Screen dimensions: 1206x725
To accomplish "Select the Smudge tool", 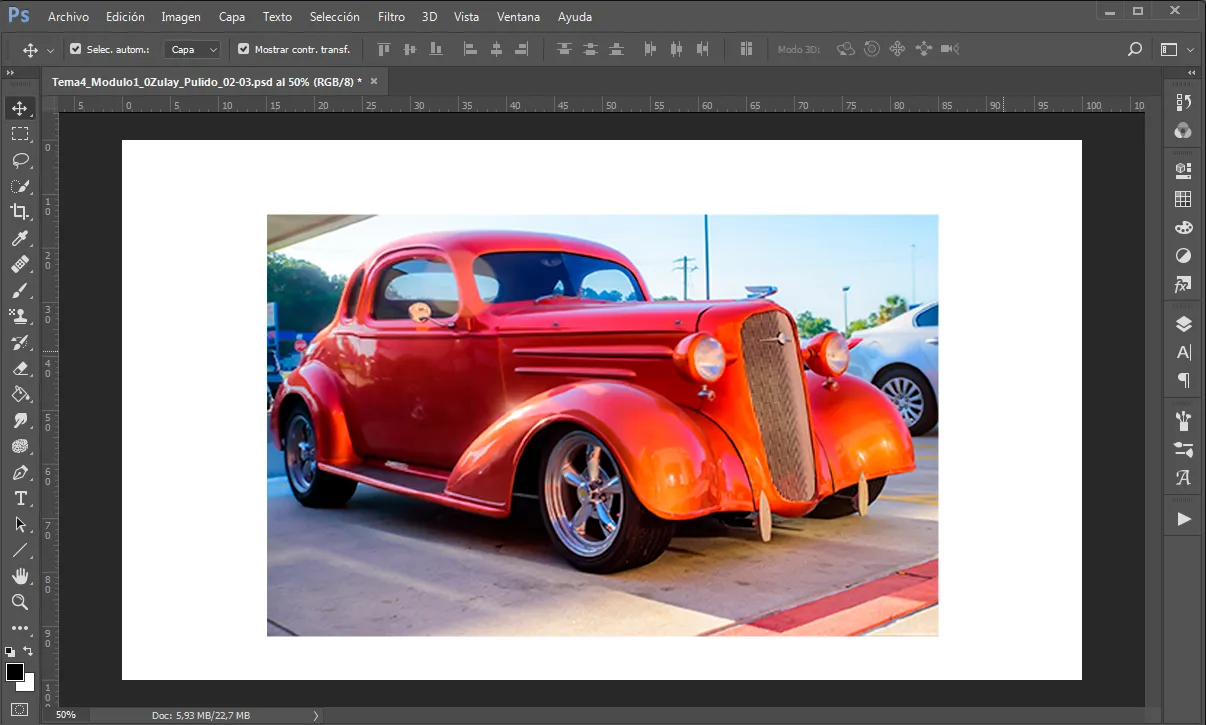I will point(20,420).
